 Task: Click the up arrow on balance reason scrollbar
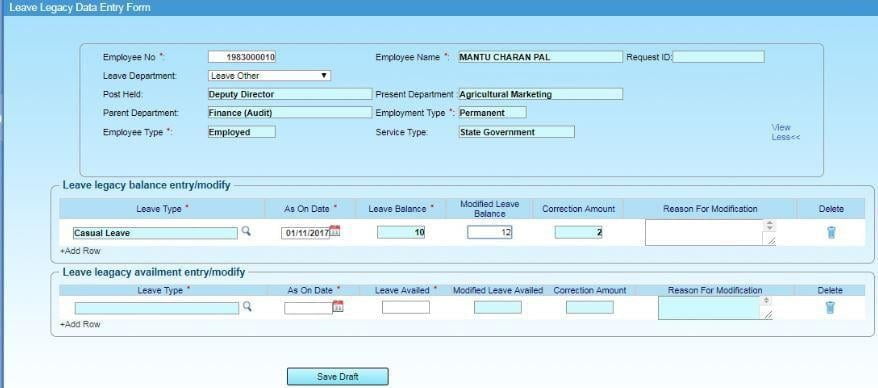click(770, 223)
